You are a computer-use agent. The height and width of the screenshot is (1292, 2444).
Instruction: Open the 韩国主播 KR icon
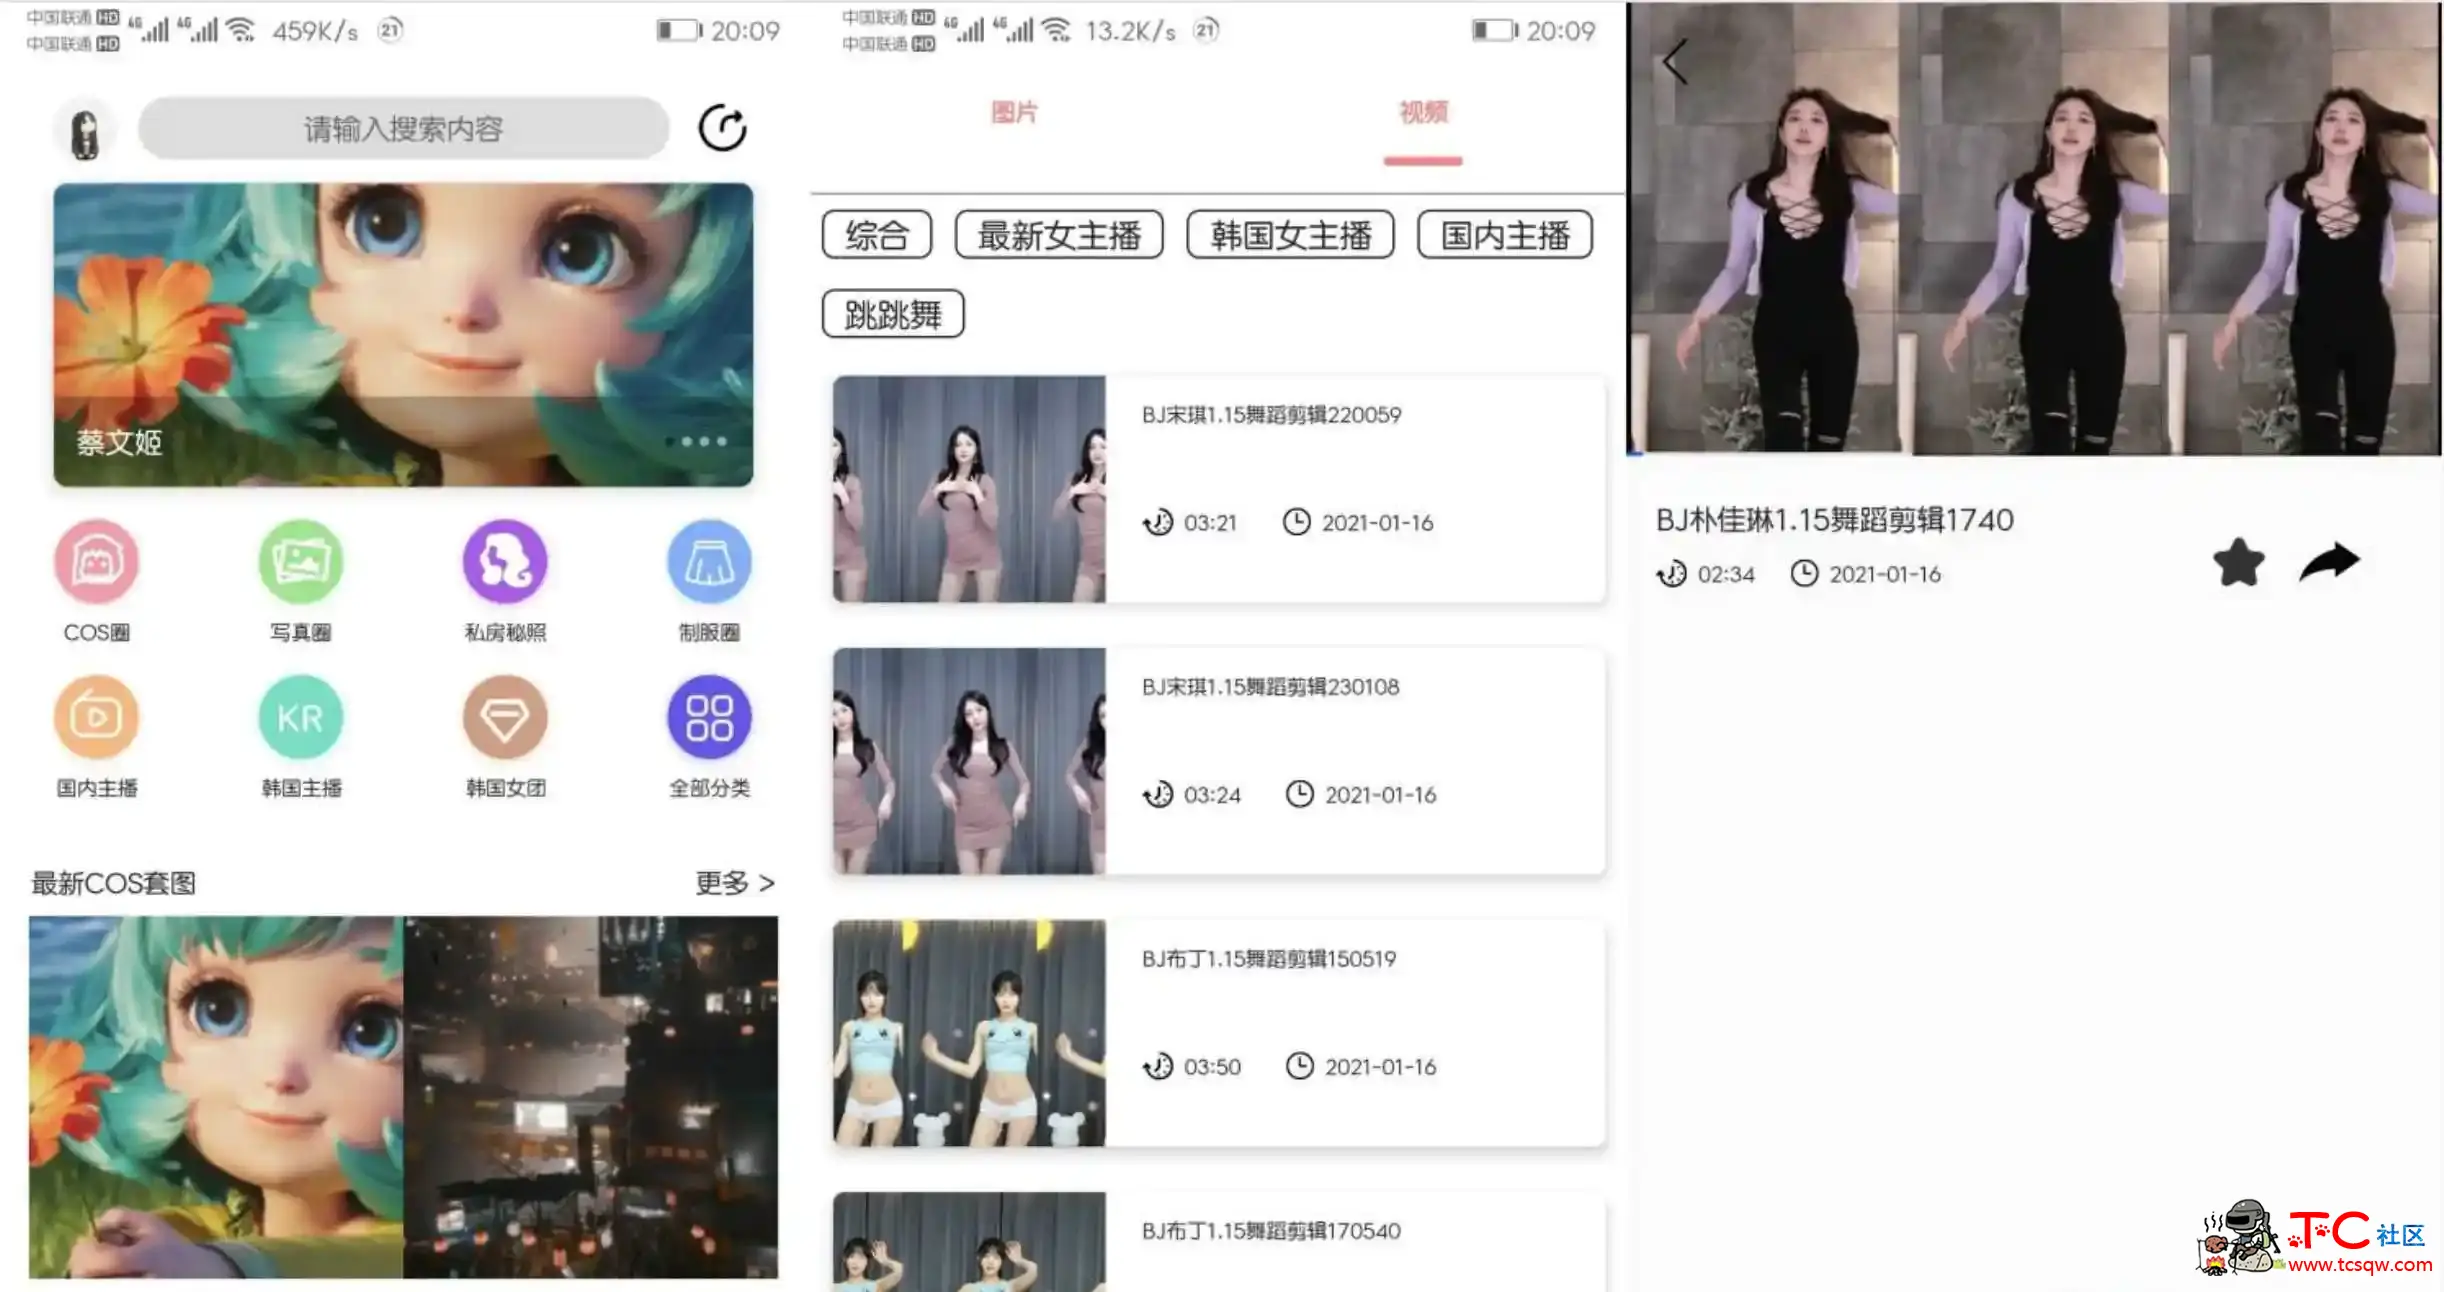(x=300, y=717)
